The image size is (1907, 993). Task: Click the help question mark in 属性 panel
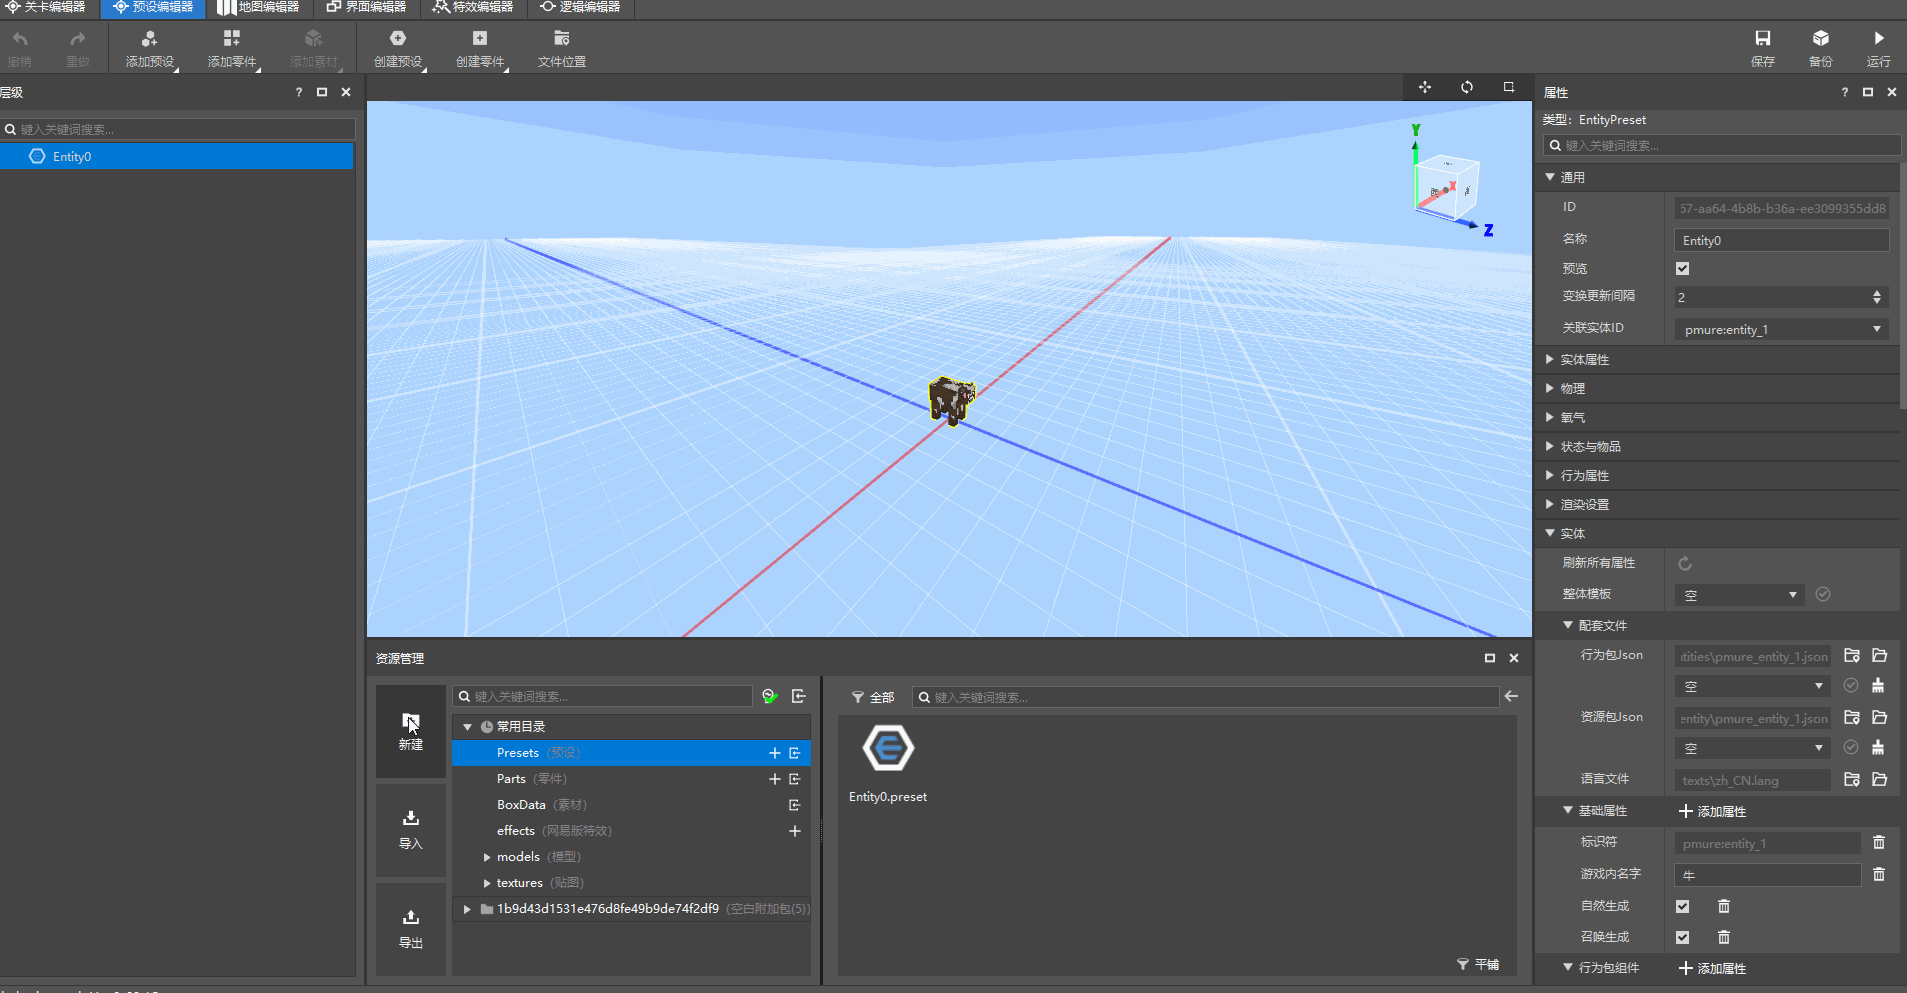point(1844,92)
